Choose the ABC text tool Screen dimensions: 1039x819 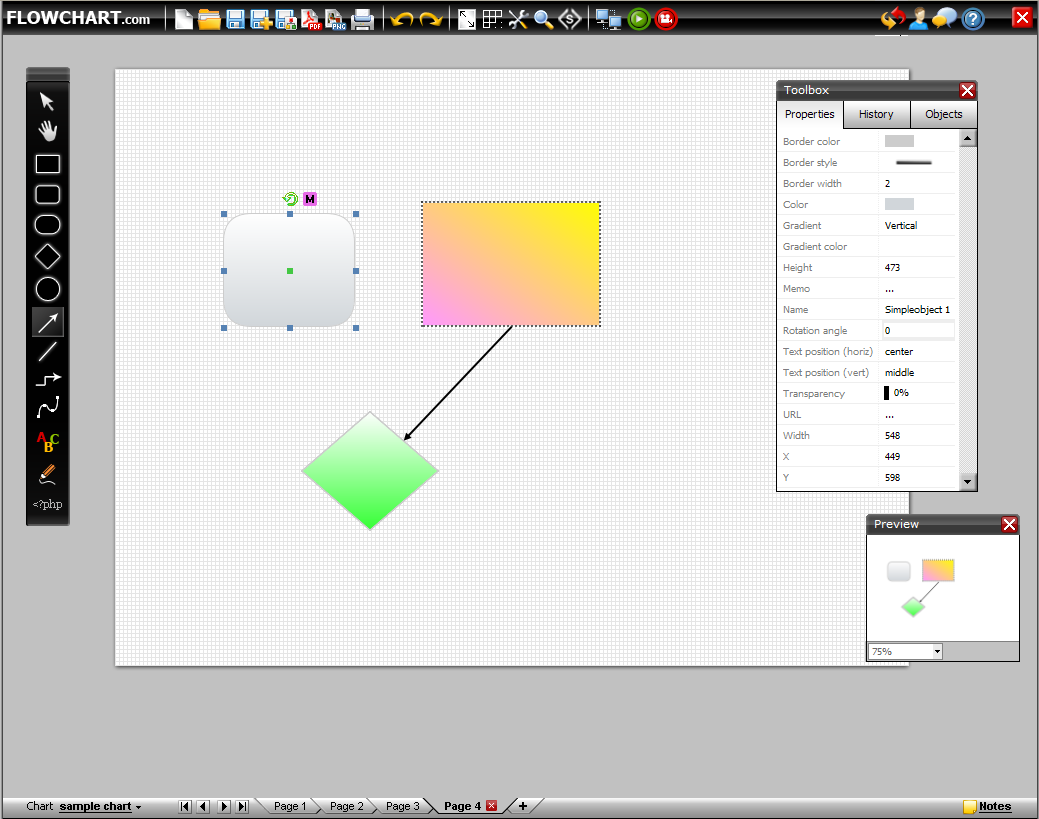tap(46, 442)
